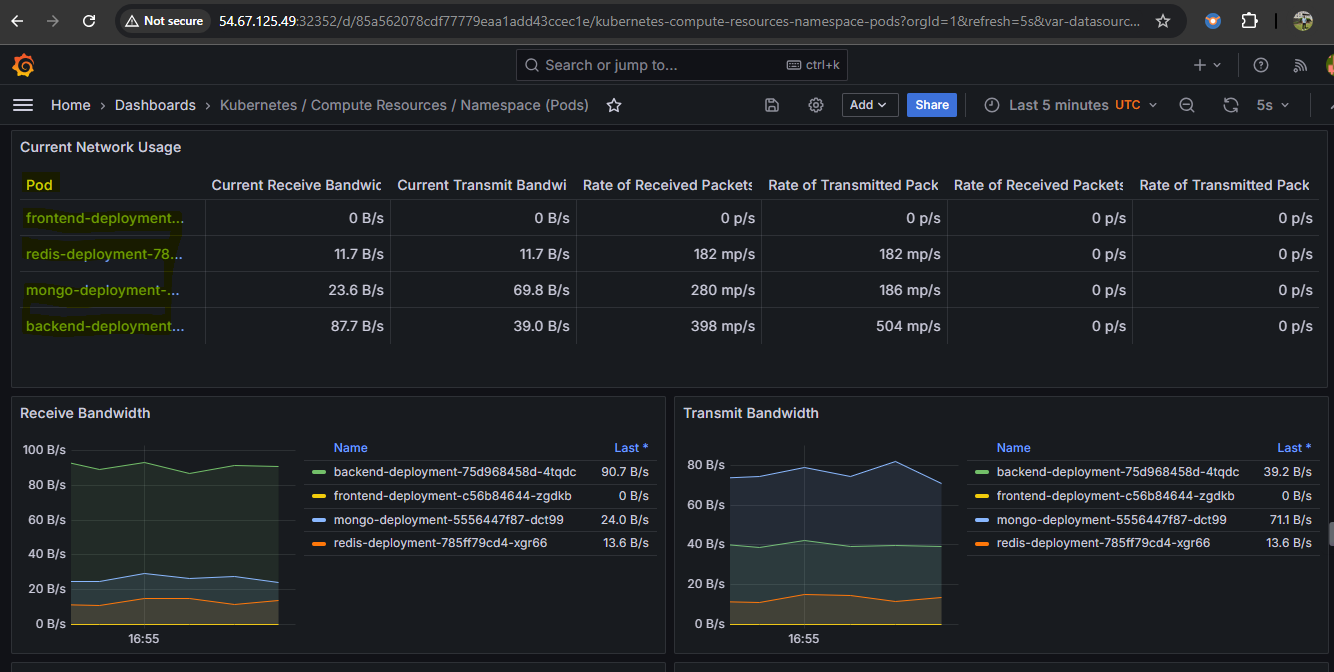Go to the Dashboards breadcrumb

pyautogui.click(x=155, y=105)
